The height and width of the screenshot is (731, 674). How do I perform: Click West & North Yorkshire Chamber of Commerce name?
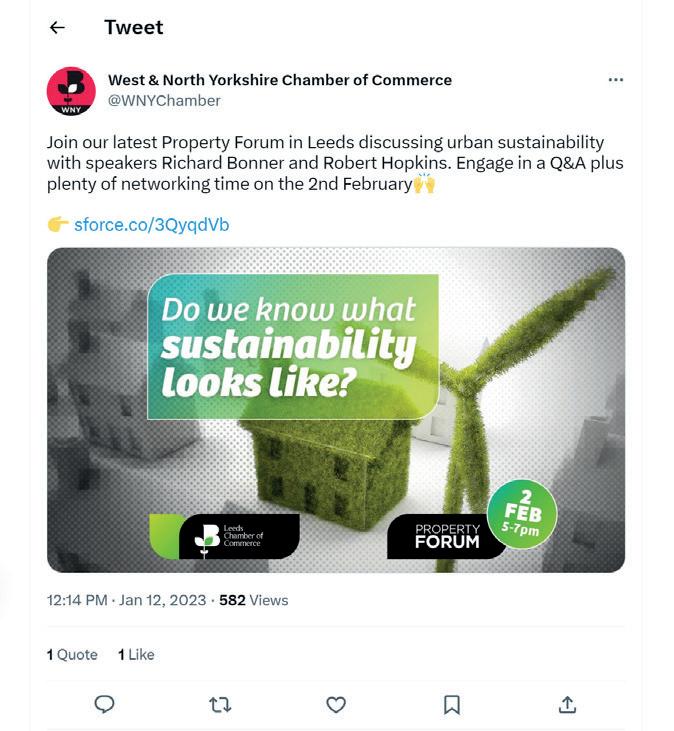click(280, 80)
